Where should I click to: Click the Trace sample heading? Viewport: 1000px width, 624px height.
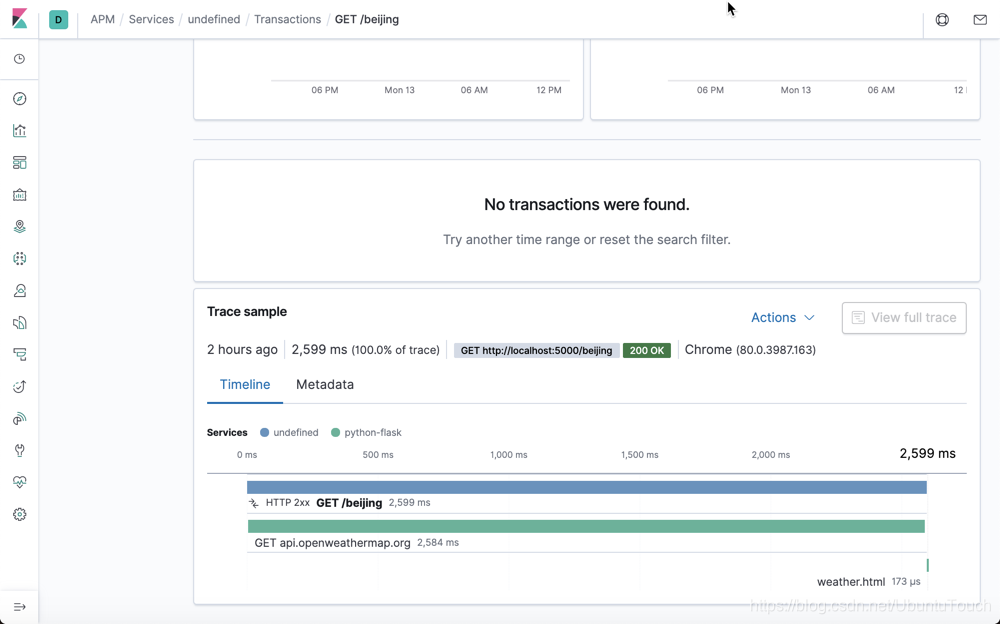(247, 311)
